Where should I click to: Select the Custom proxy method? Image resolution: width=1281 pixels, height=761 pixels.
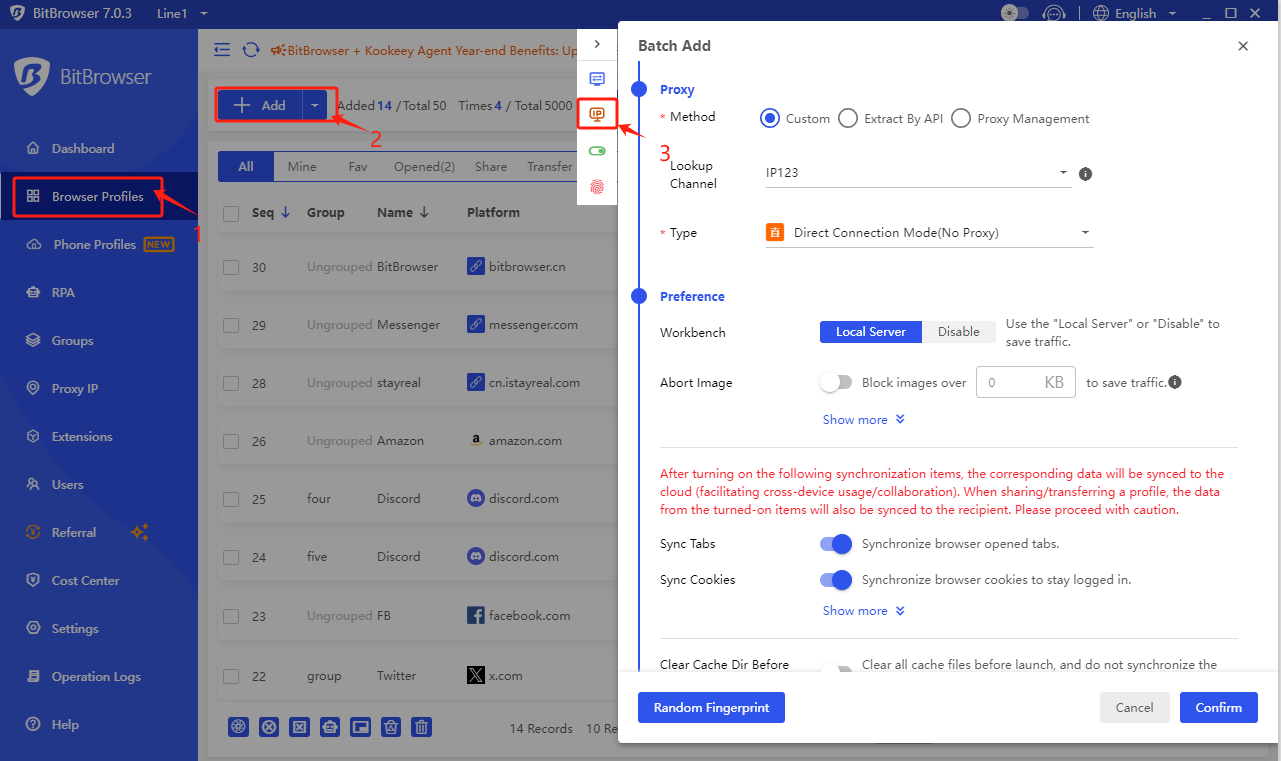click(769, 118)
